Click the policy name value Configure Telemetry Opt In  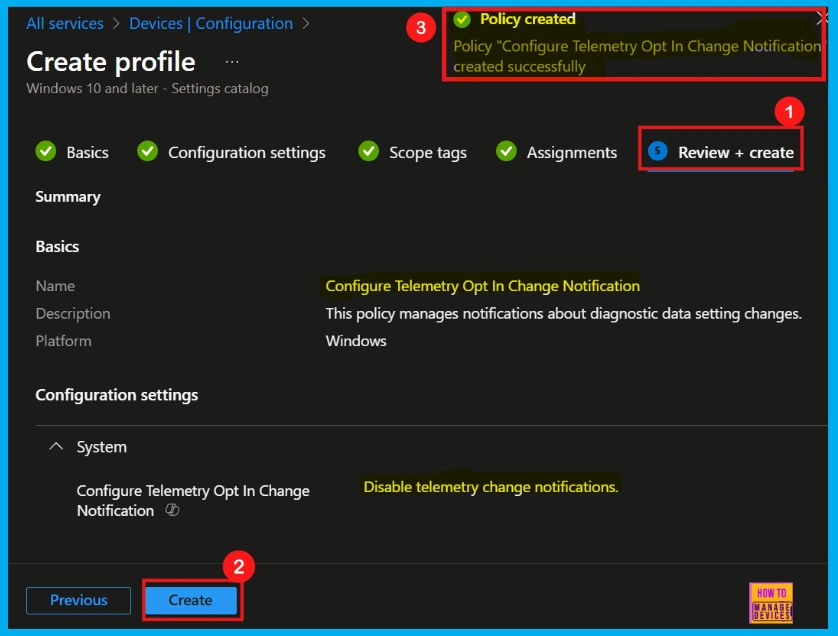pyautogui.click(x=483, y=286)
